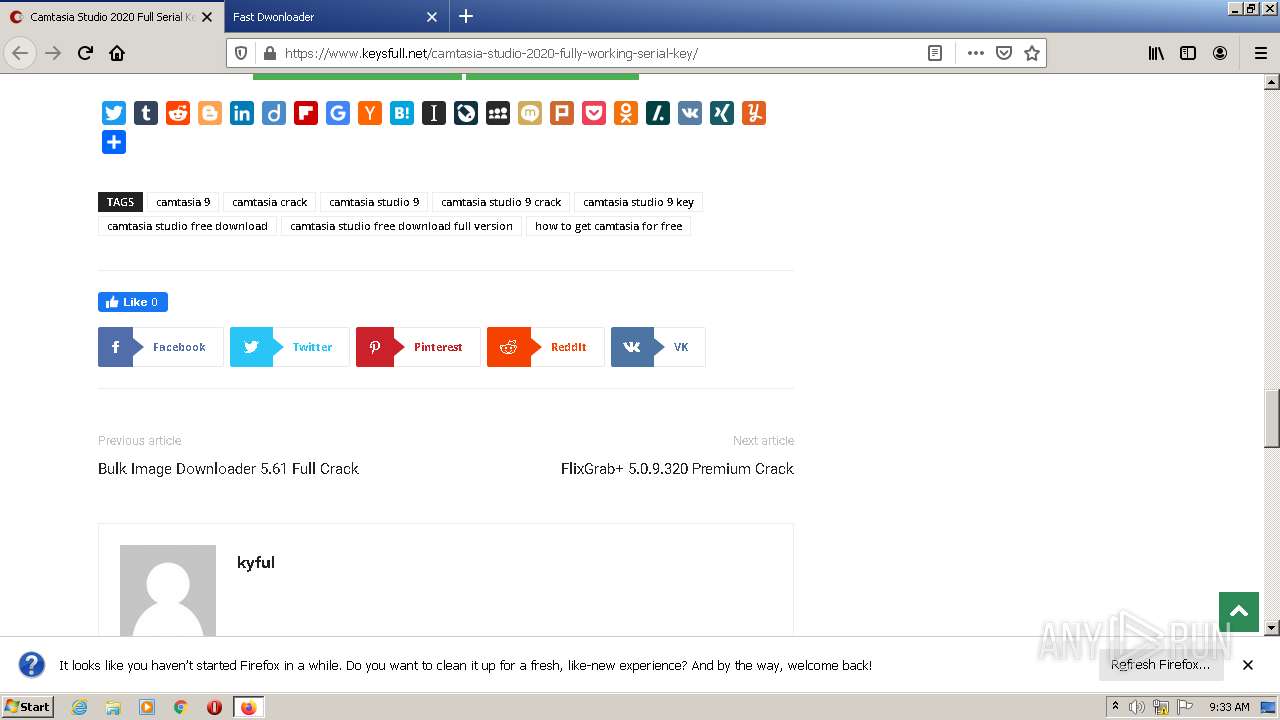Share via the LinkedIn icon

pyautogui.click(x=242, y=113)
